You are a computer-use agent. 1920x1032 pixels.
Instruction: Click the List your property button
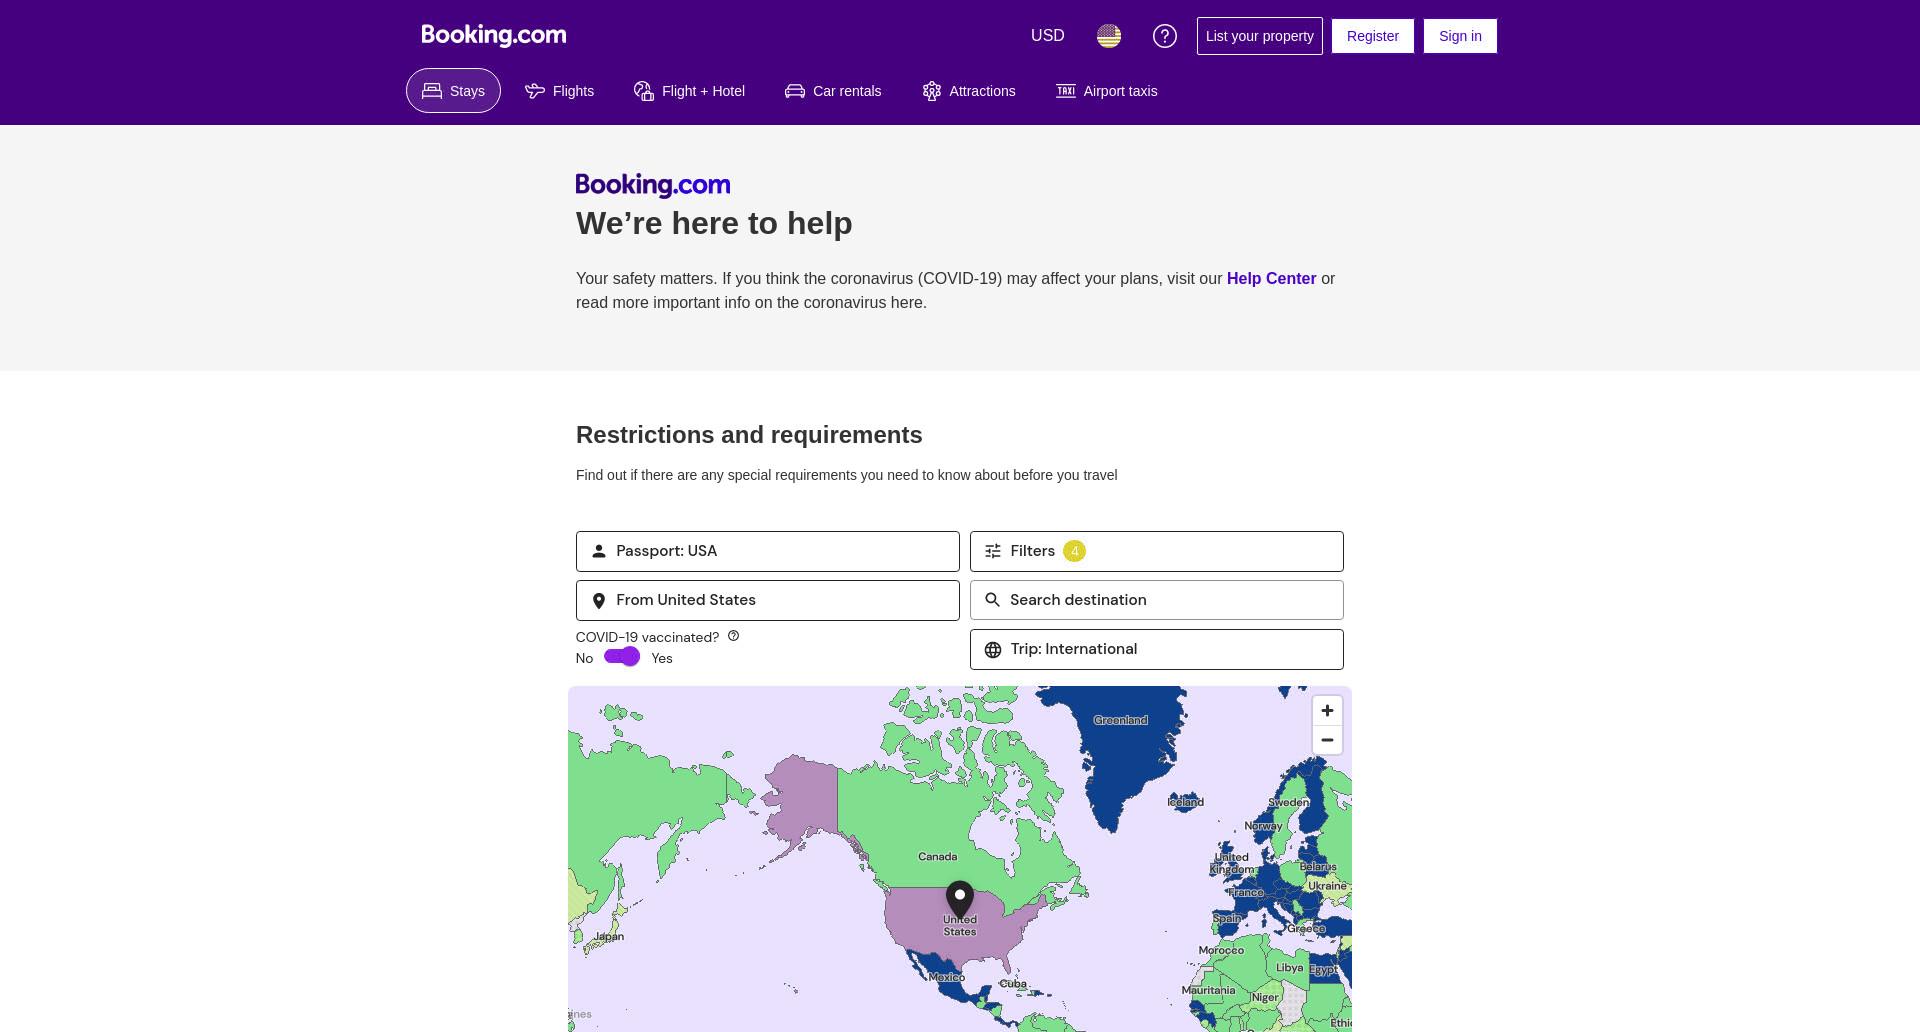(1259, 36)
